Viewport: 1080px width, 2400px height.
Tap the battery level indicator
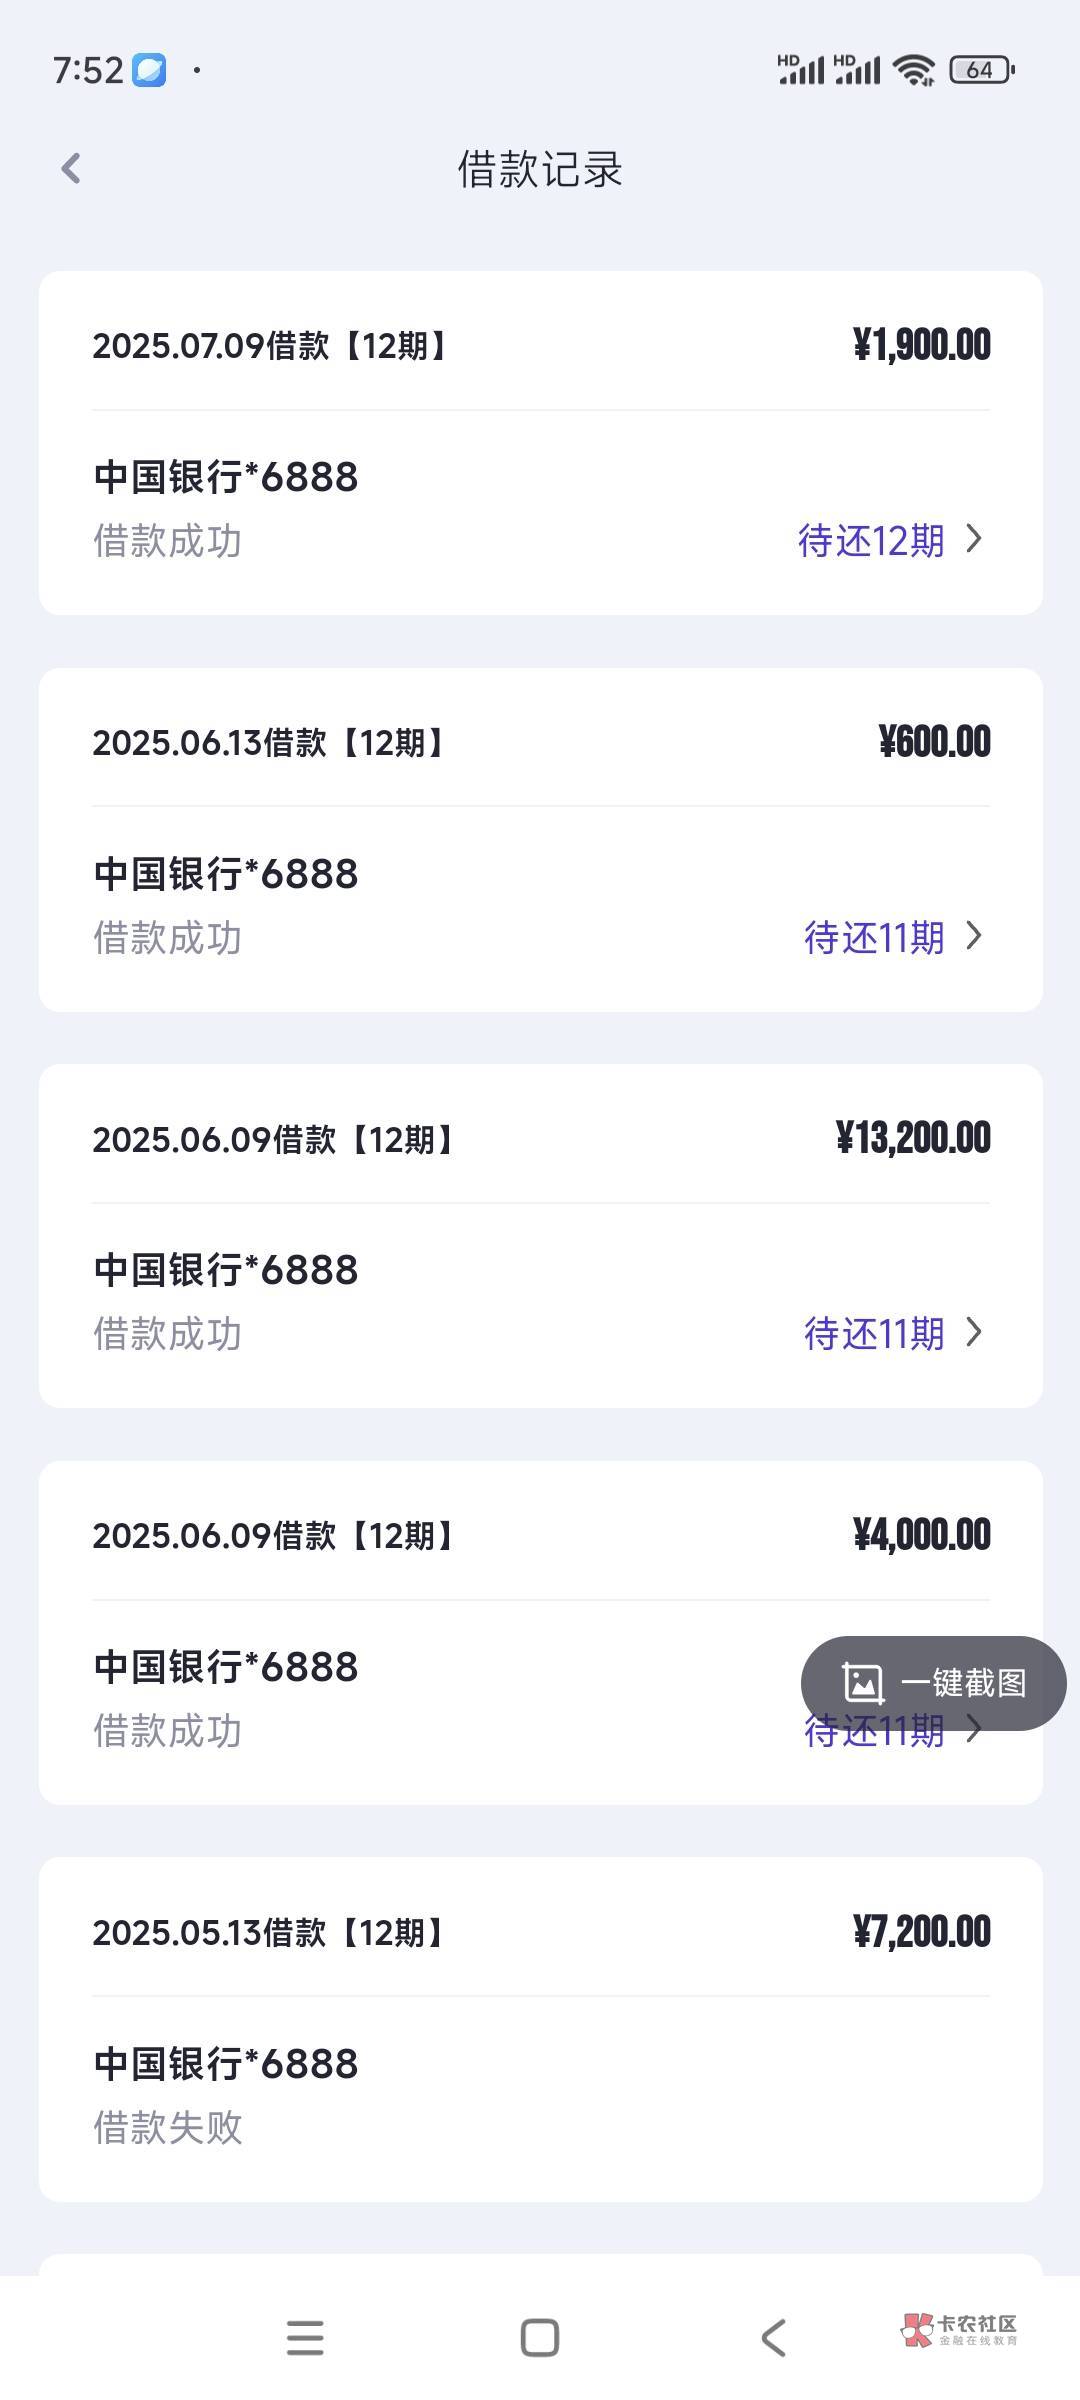[981, 70]
